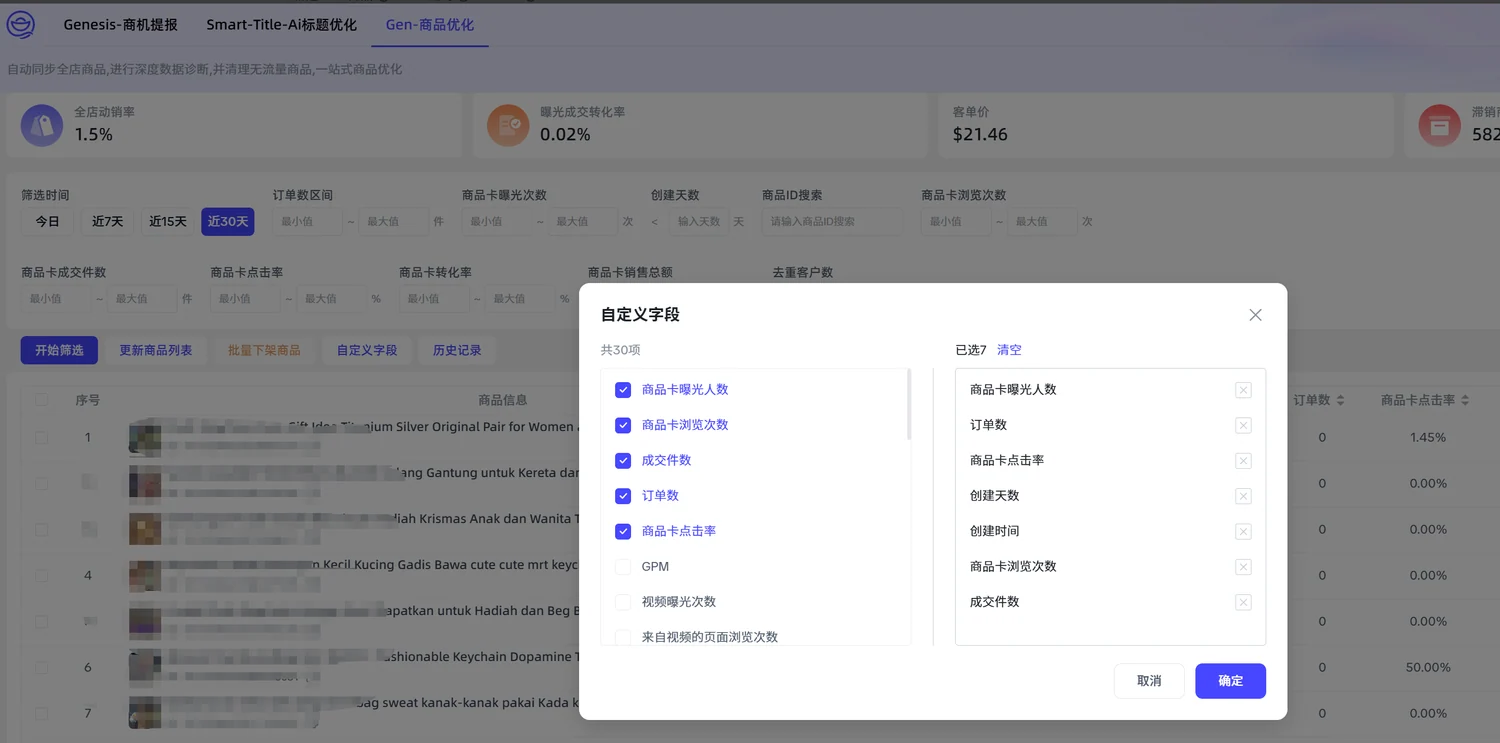Focus the 商品ID搜索 input field

(832, 221)
